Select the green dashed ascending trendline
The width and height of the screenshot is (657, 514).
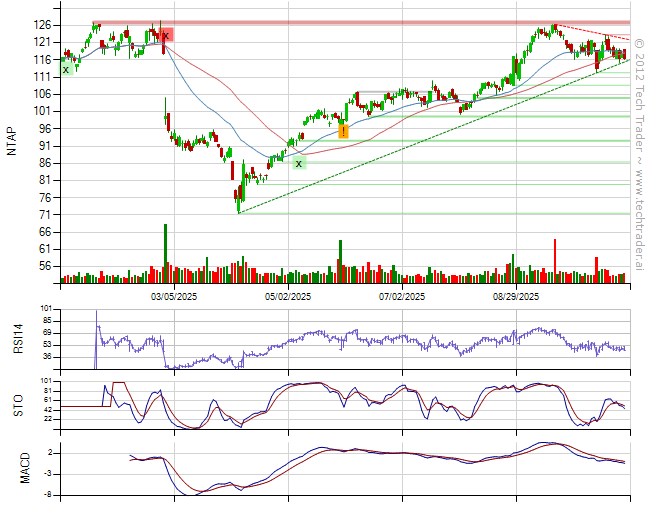click(x=420, y=152)
